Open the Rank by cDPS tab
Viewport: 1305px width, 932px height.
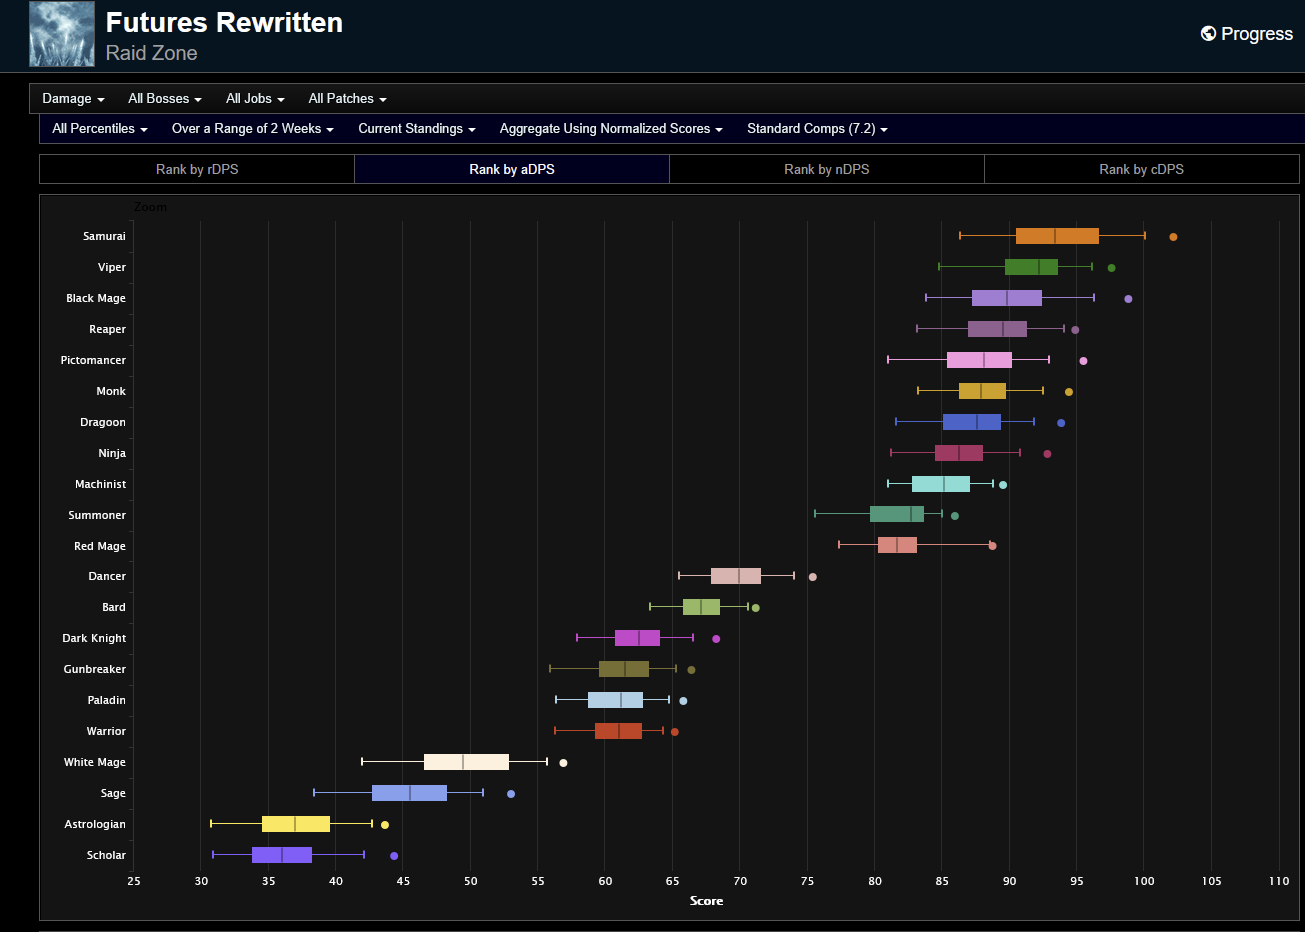coord(1142,169)
